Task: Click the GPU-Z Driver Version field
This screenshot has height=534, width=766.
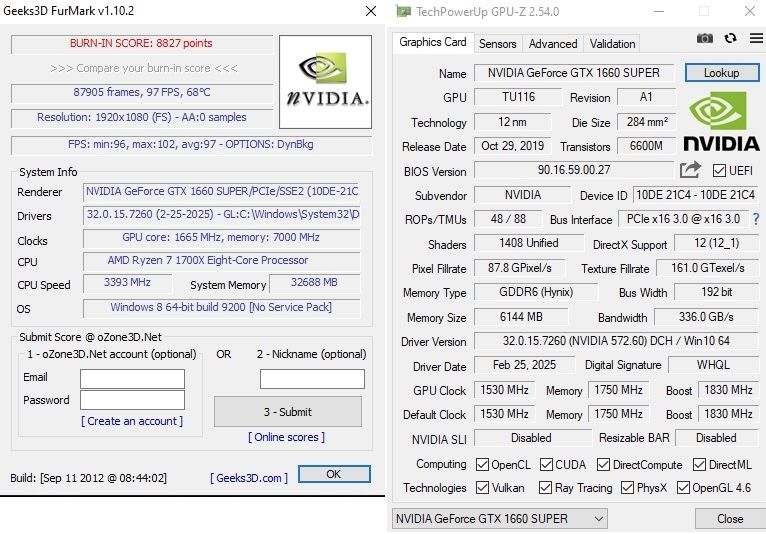Action: (617, 341)
